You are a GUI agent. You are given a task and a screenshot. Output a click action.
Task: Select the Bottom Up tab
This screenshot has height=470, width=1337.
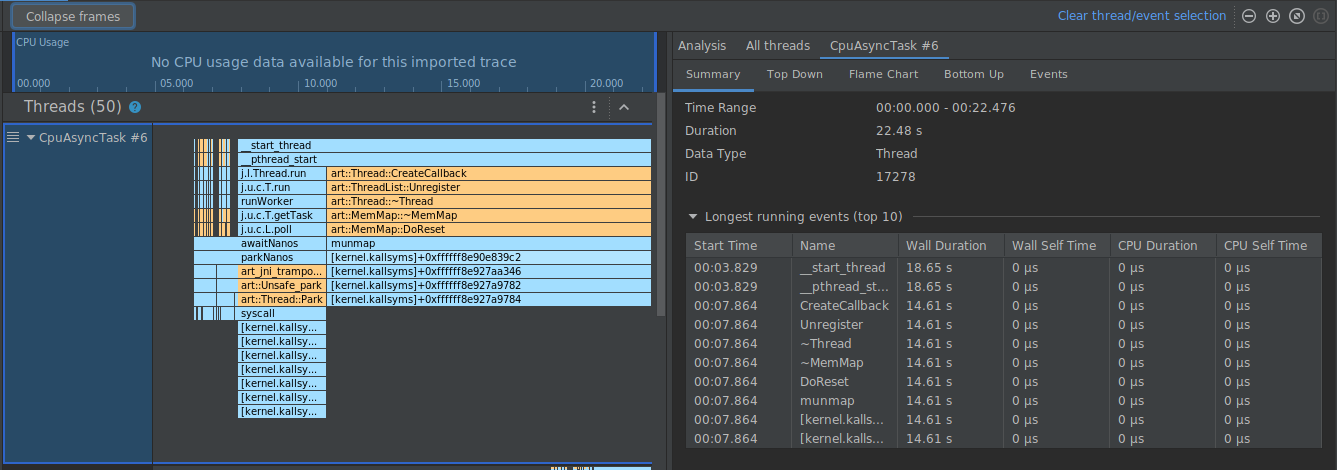[x=974, y=74]
